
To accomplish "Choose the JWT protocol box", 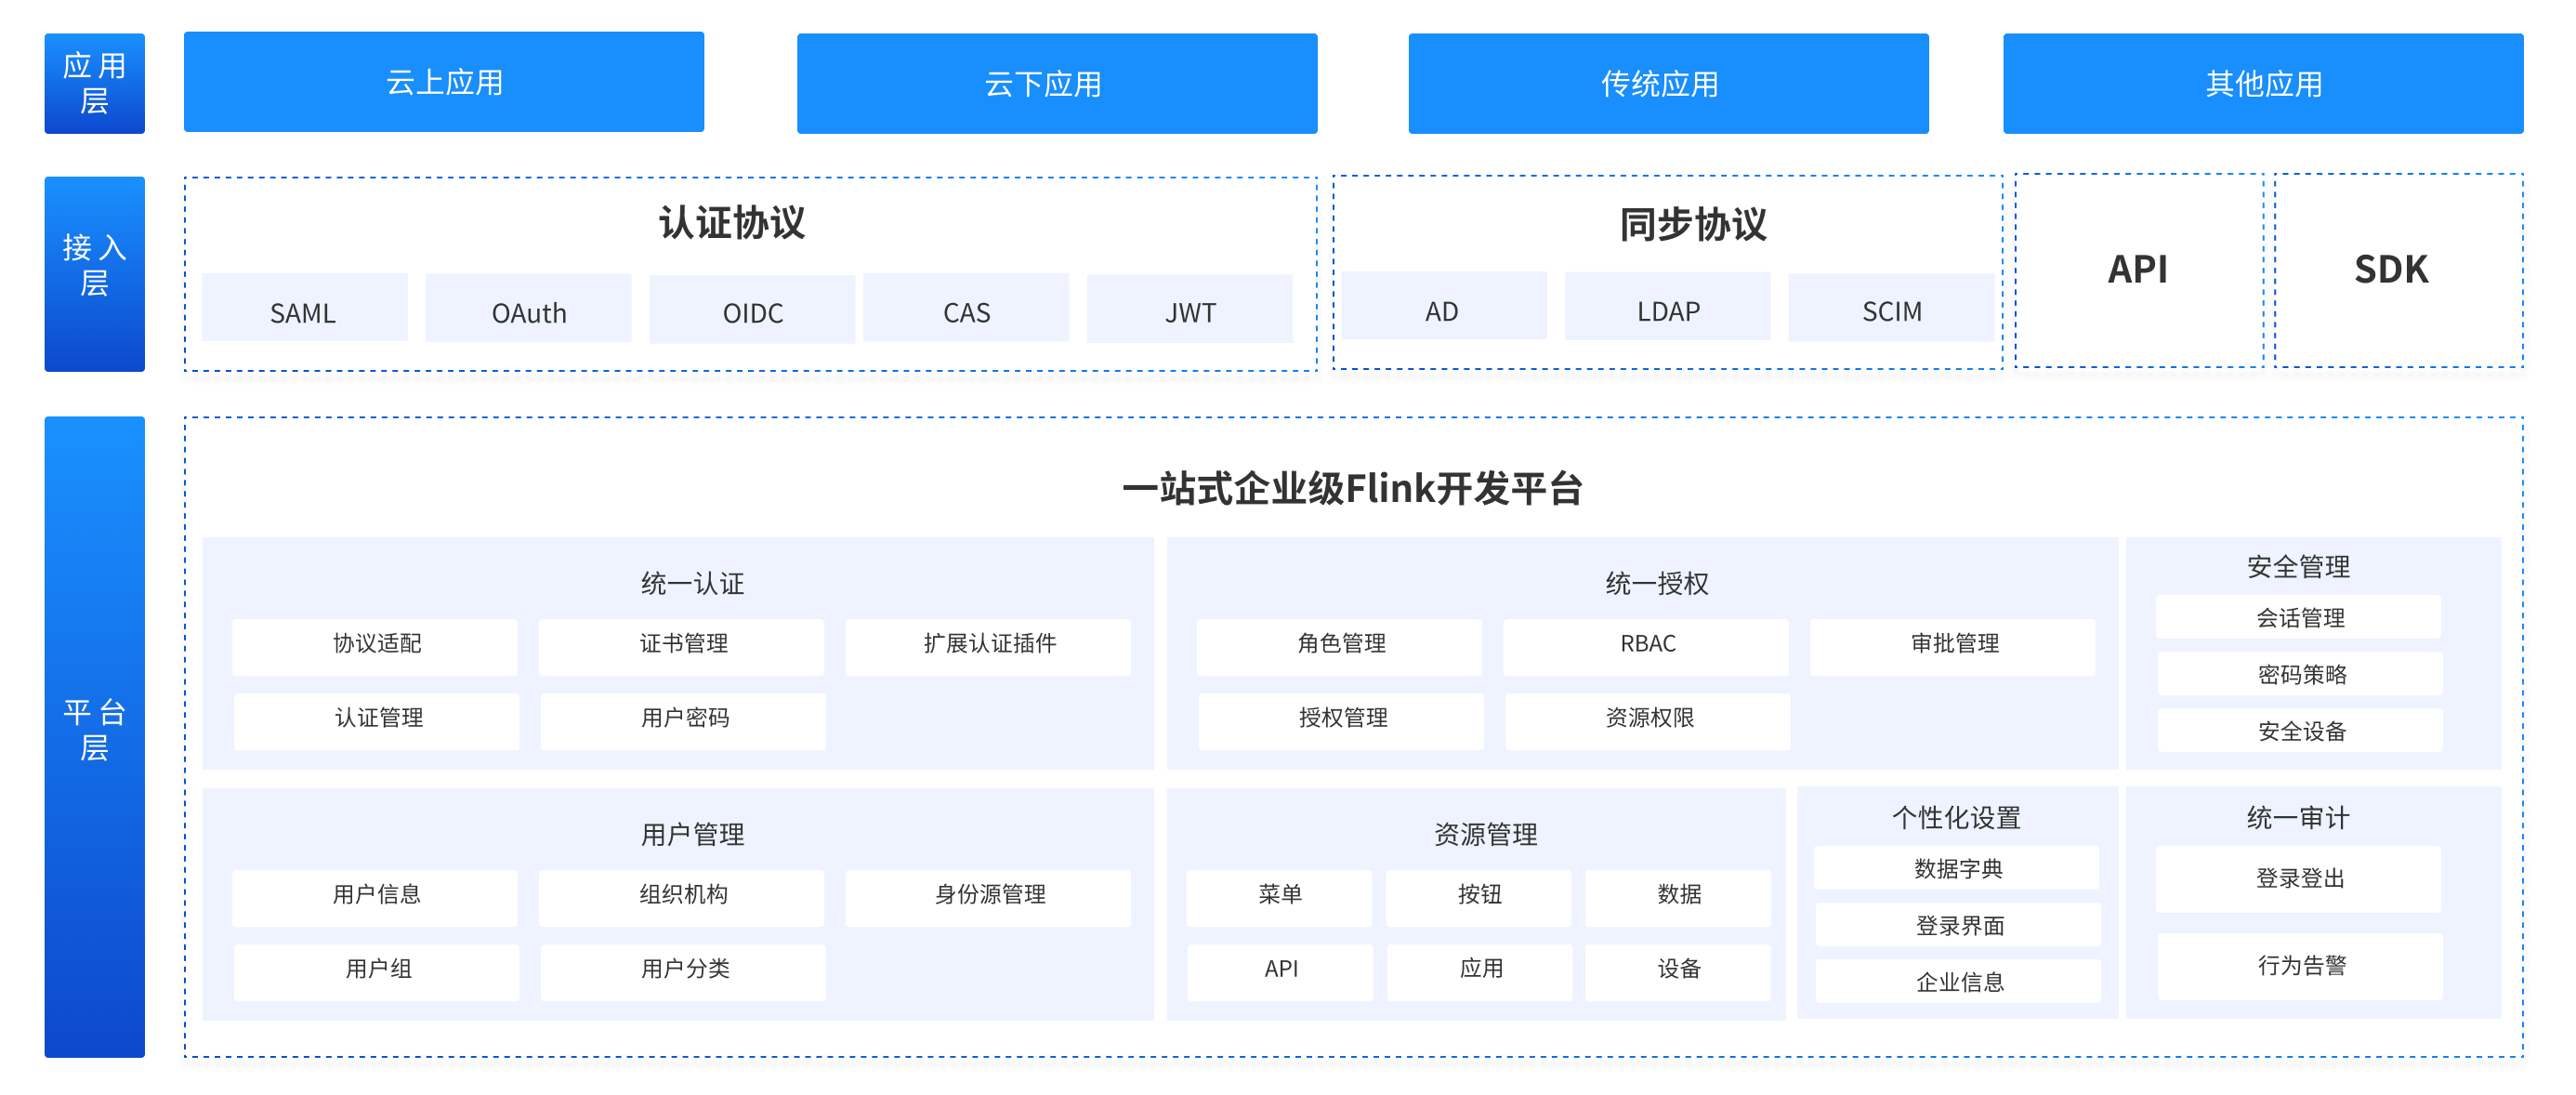I will (1190, 309).
